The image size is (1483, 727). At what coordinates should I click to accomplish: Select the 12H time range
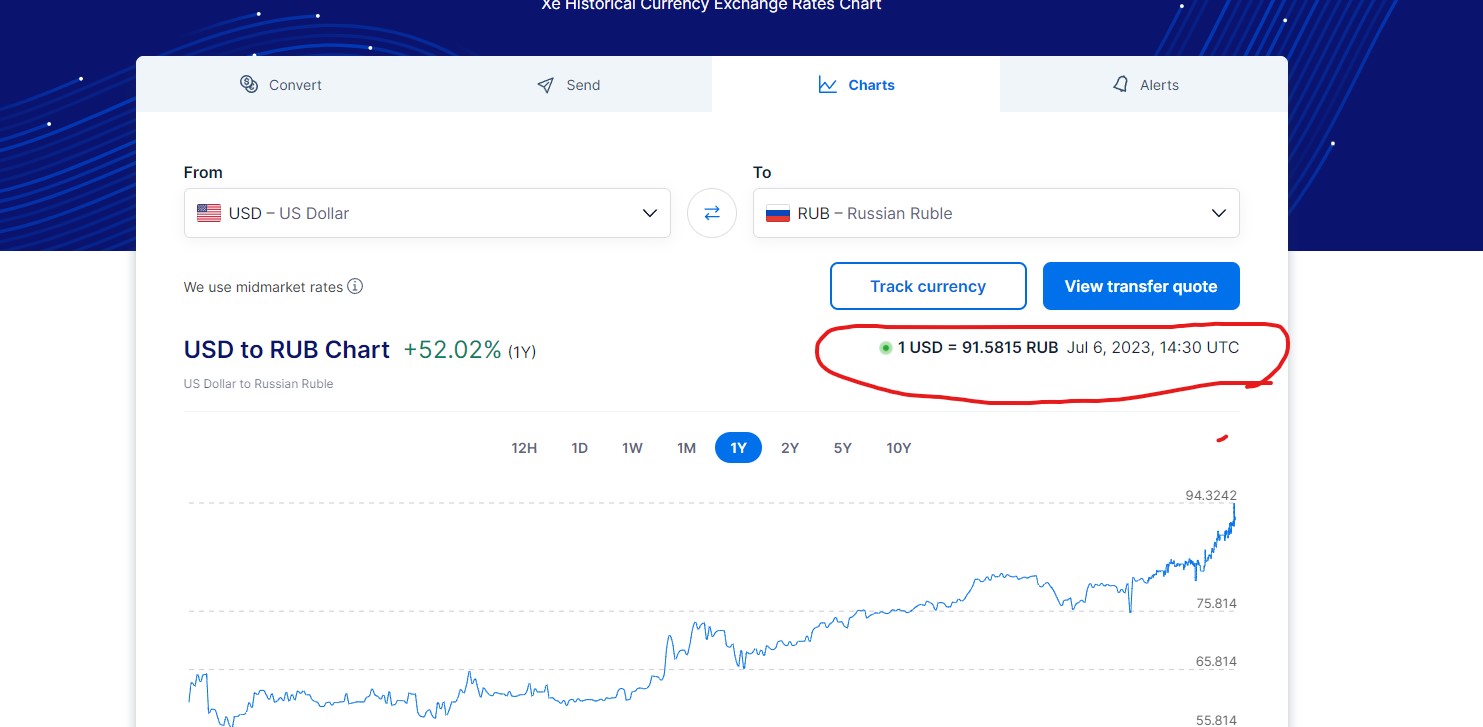pyautogui.click(x=524, y=448)
